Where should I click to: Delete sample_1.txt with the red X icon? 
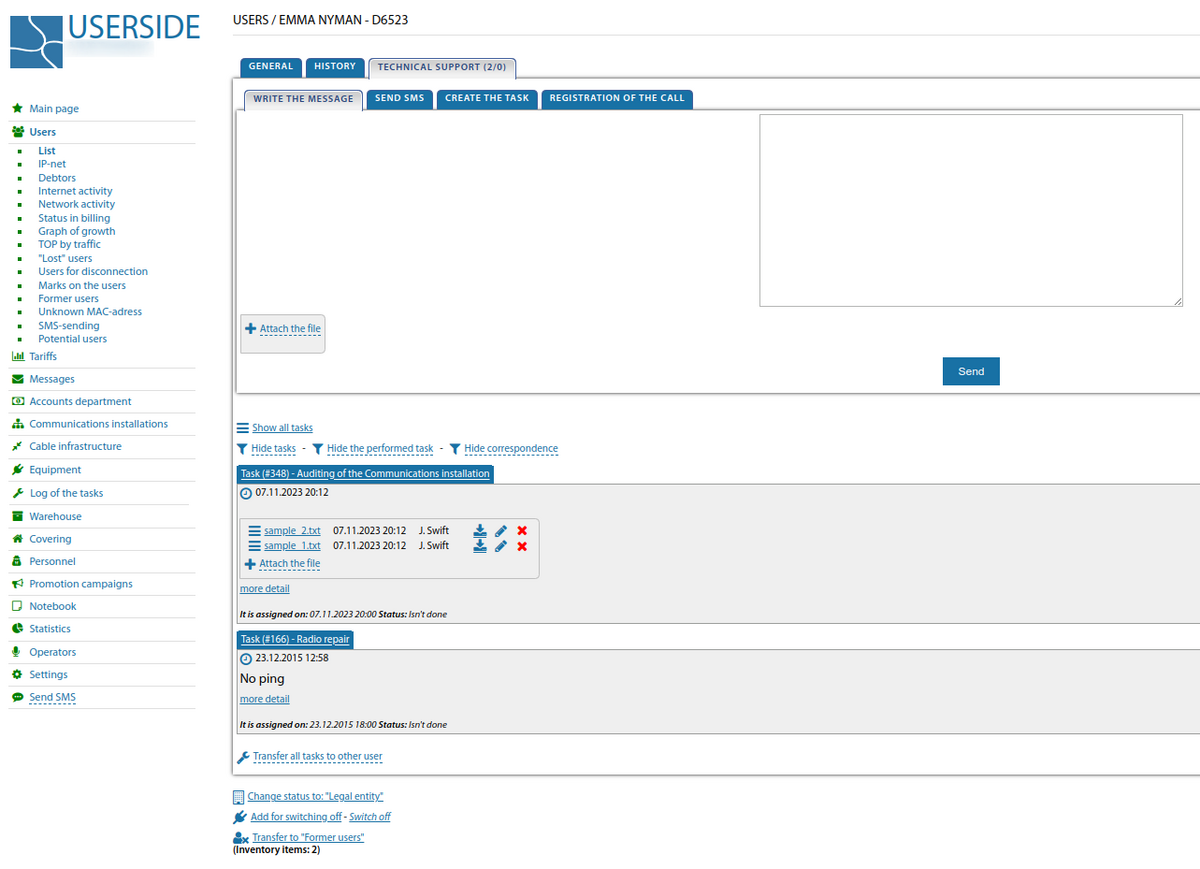pyautogui.click(x=522, y=546)
